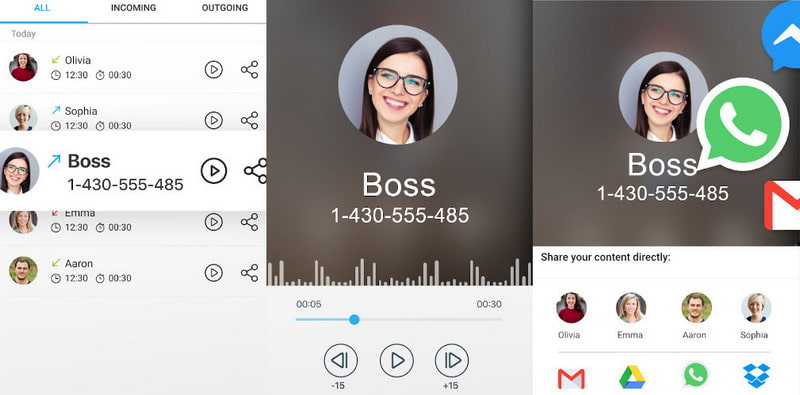The height and width of the screenshot is (395, 800).
Task: Share via WhatsApp in share sheet
Action: pos(696,376)
